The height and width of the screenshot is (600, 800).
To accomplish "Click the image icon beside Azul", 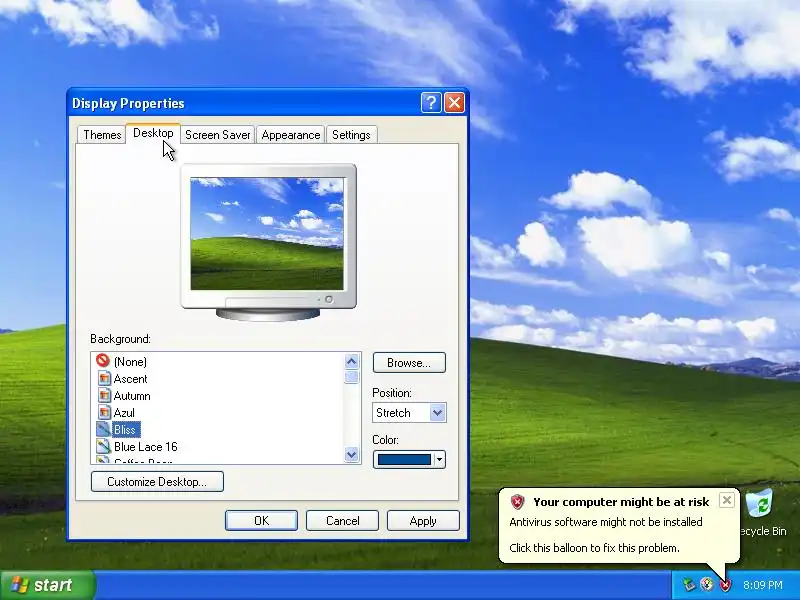I will [104, 413].
